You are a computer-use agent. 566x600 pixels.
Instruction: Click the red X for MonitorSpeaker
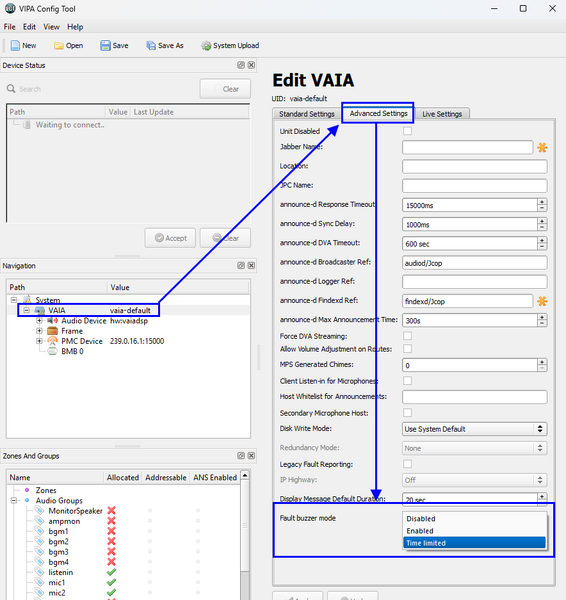pos(111,510)
